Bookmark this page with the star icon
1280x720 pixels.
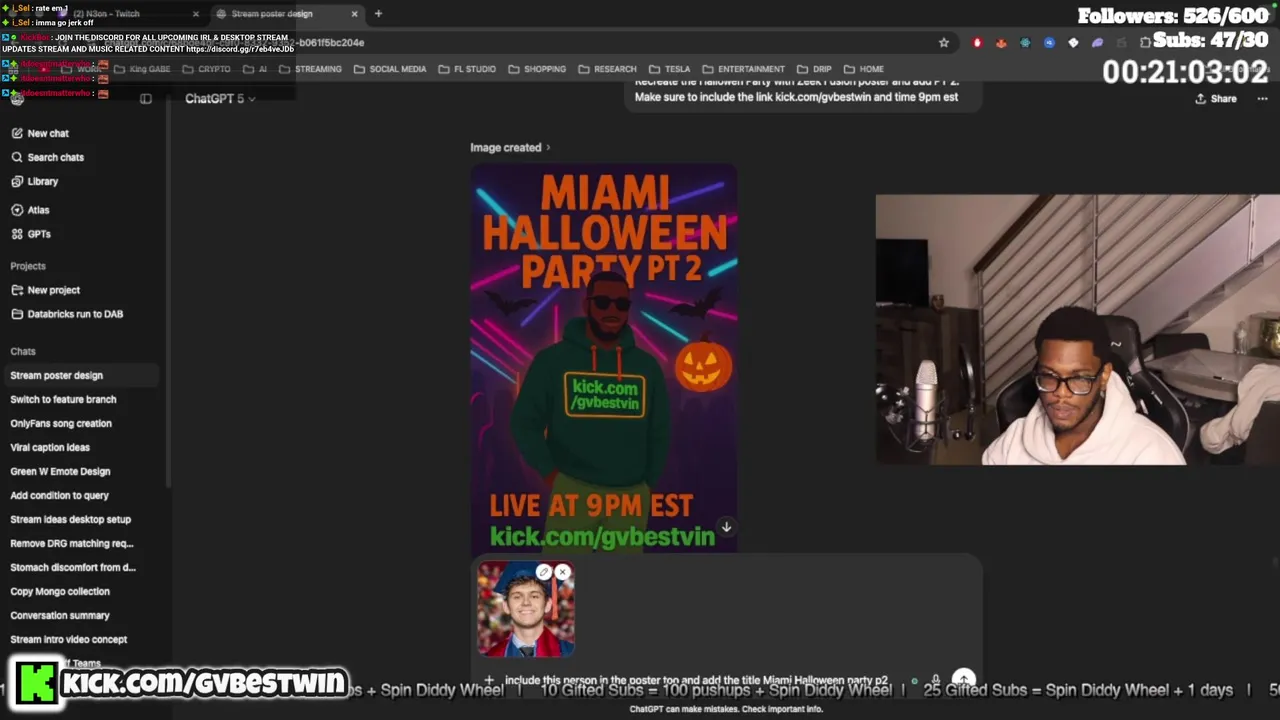pos(943,43)
